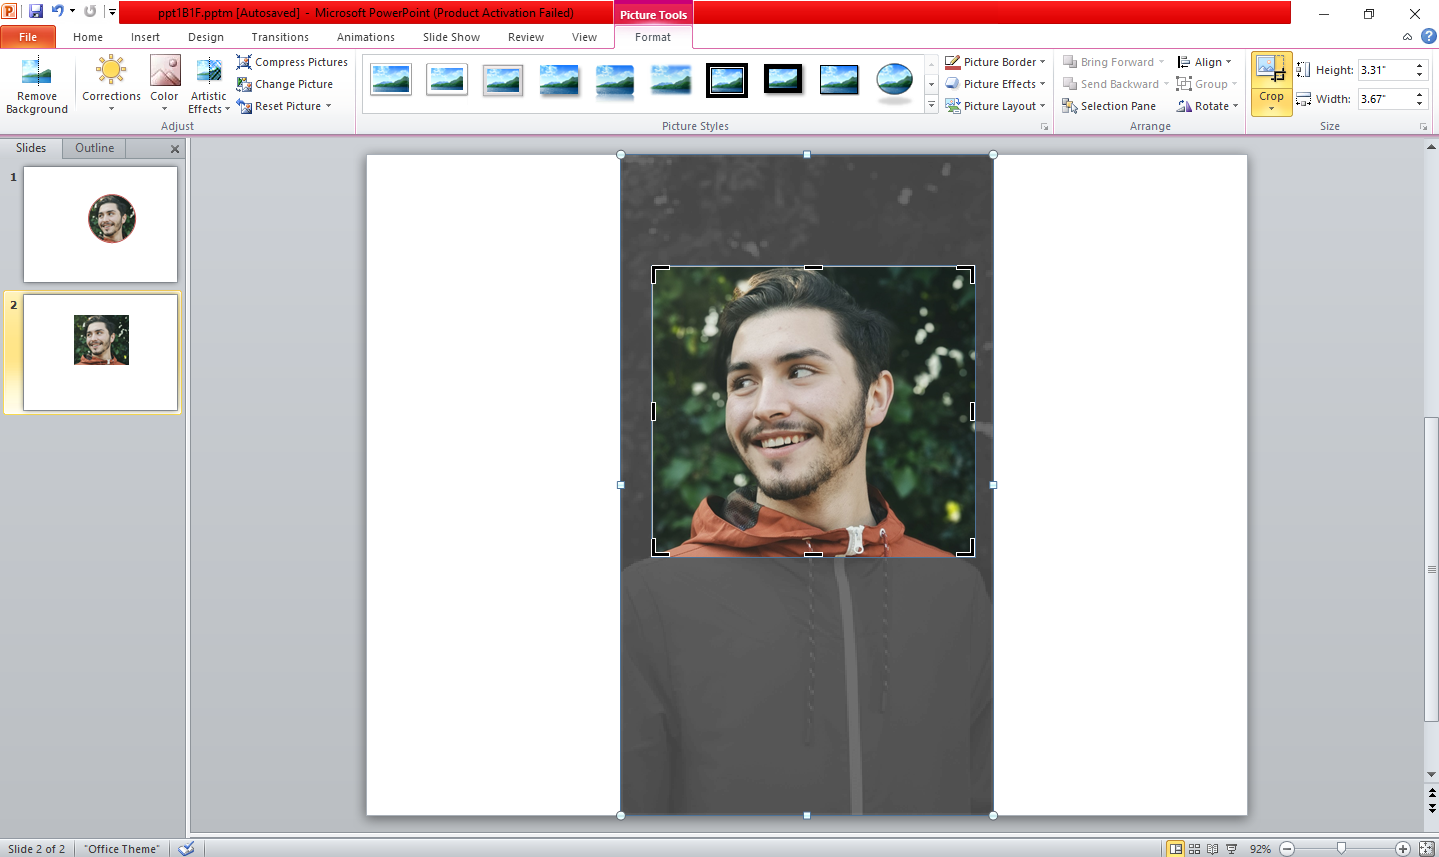Image resolution: width=1439 pixels, height=857 pixels.
Task: Switch to Slide Sorter view
Action: [x=1192, y=848]
